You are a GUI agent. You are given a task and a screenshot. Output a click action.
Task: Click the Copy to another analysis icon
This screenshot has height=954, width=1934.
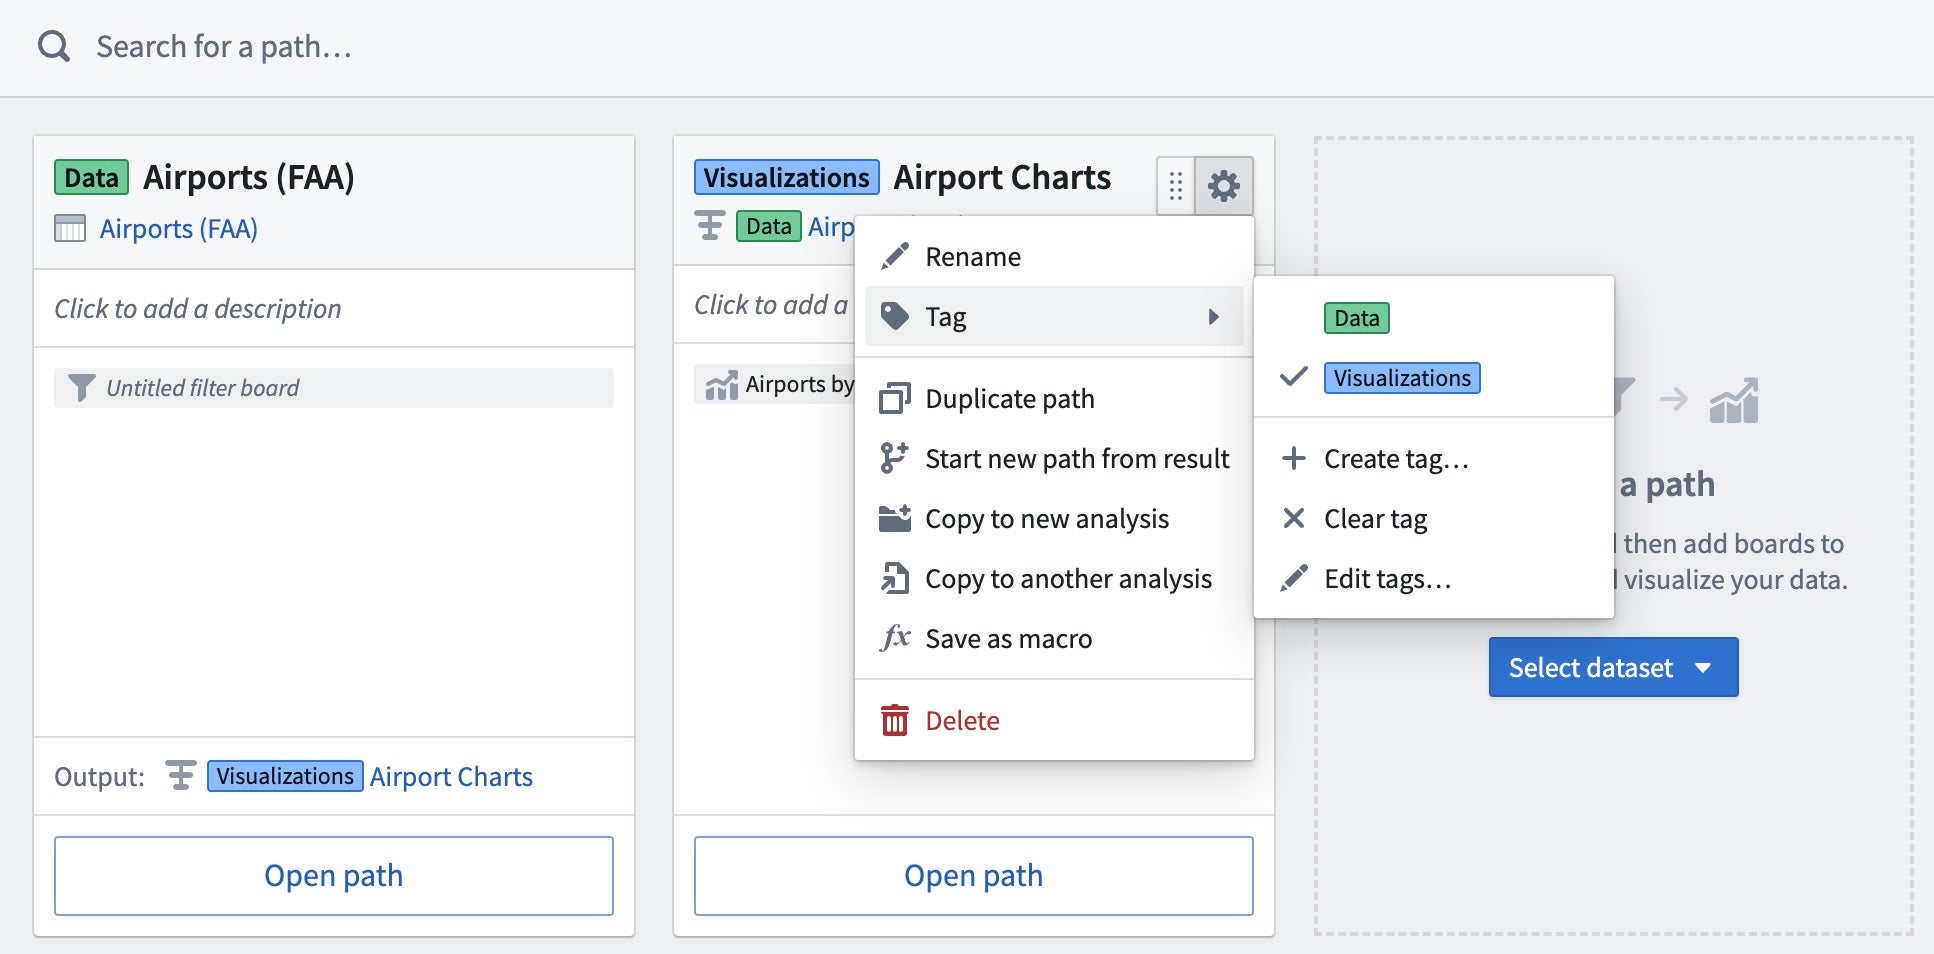[894, 578]
